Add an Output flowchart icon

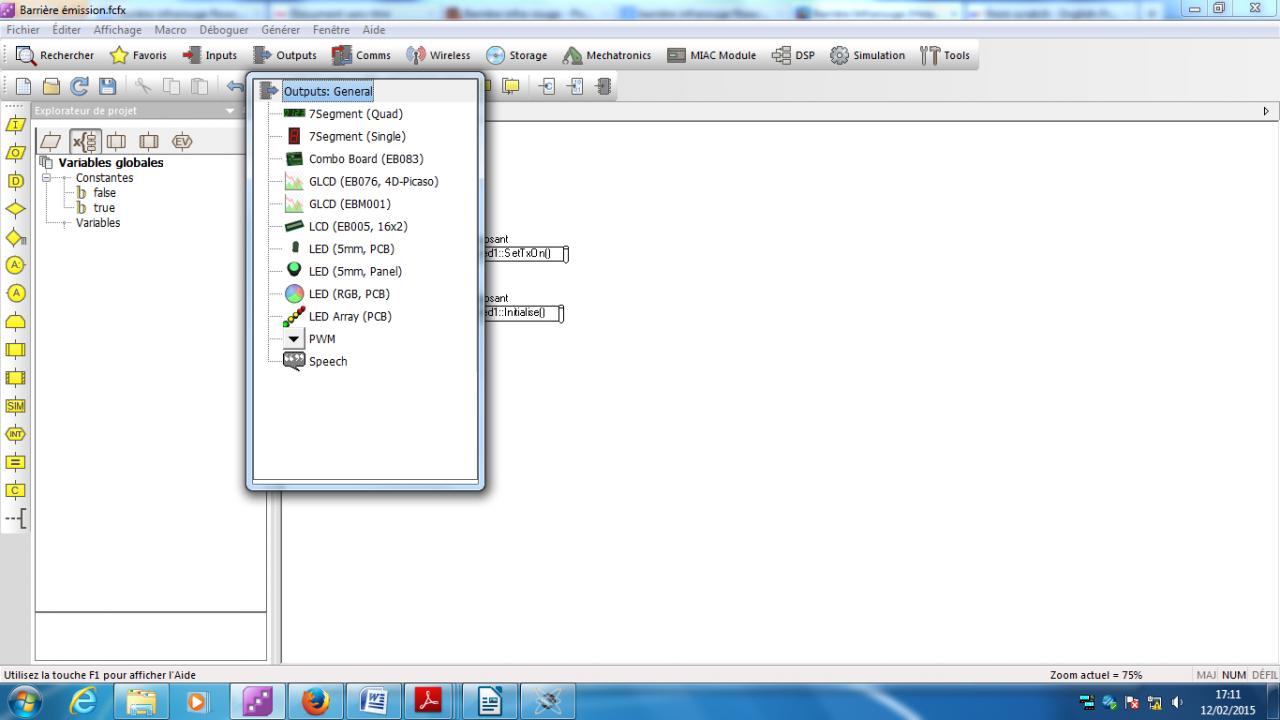pyautogui.click(x=16, y=153)
